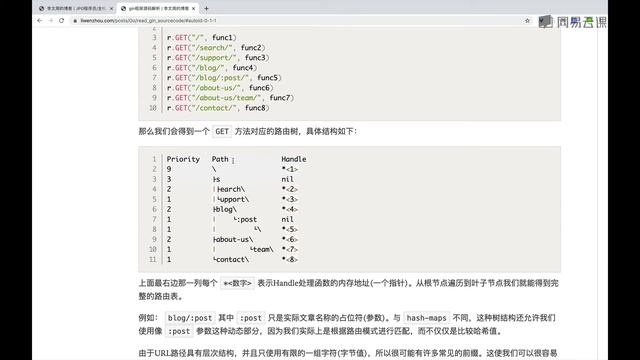The width and height of the screenshot is (640, 360).
Task: Bookmark page with star icon
Action: 527,20
